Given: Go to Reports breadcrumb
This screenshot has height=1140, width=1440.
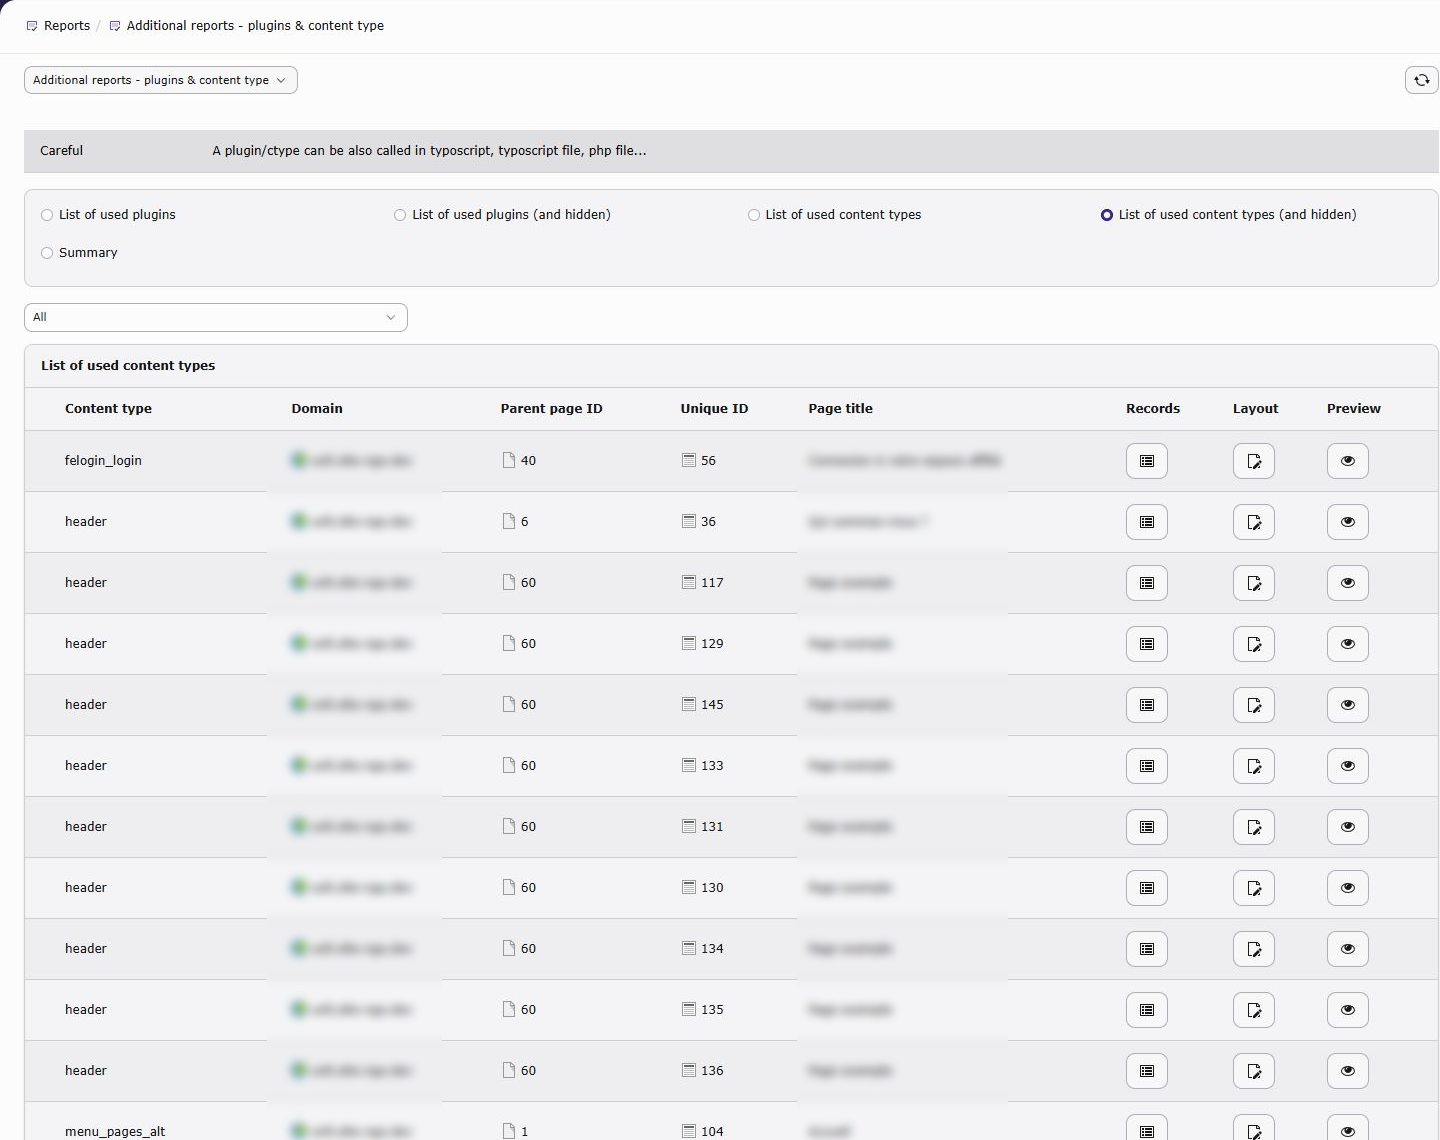Looking at the screenshot, I should click(58, 26).
